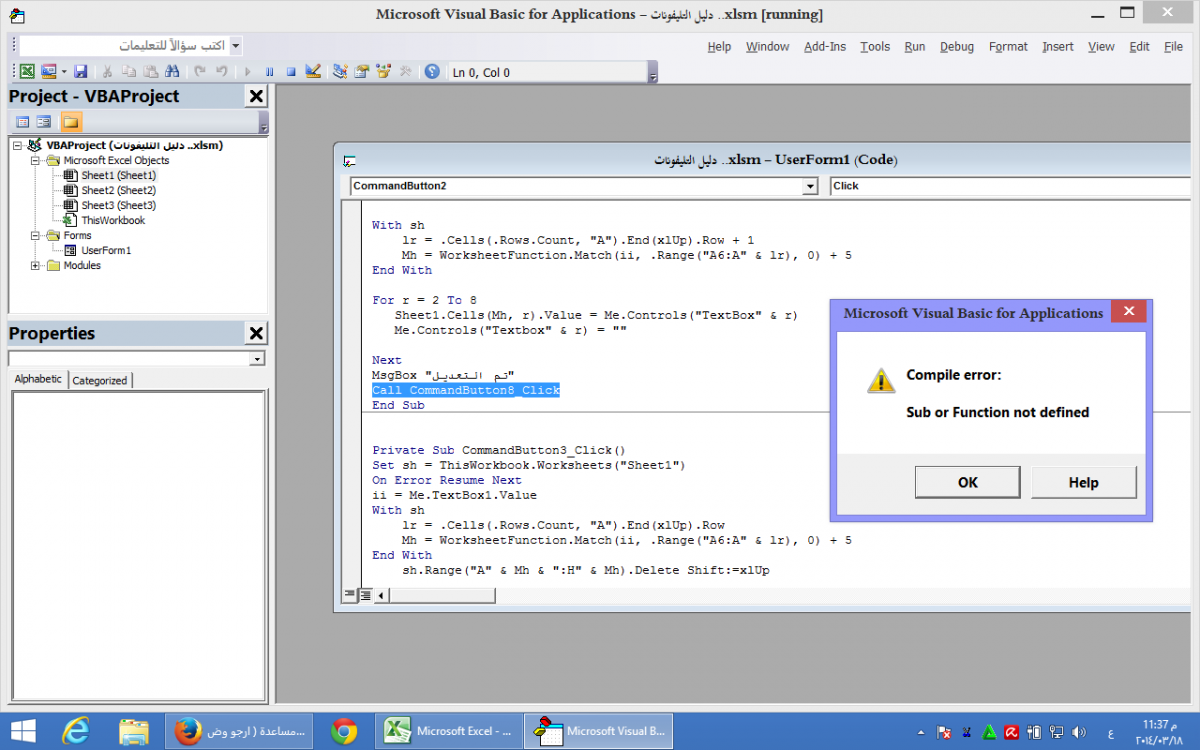Open the Insert menu
Viewport: 1200px width, 750px height.
[1058, 46]
